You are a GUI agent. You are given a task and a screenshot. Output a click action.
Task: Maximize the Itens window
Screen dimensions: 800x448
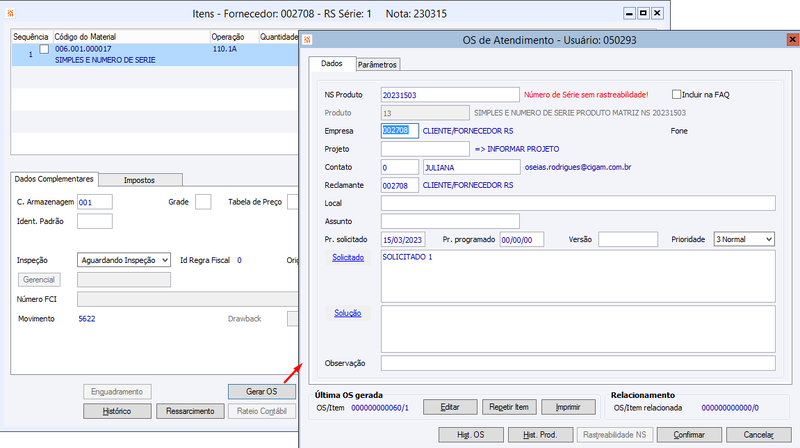click(x=643, y=13)
